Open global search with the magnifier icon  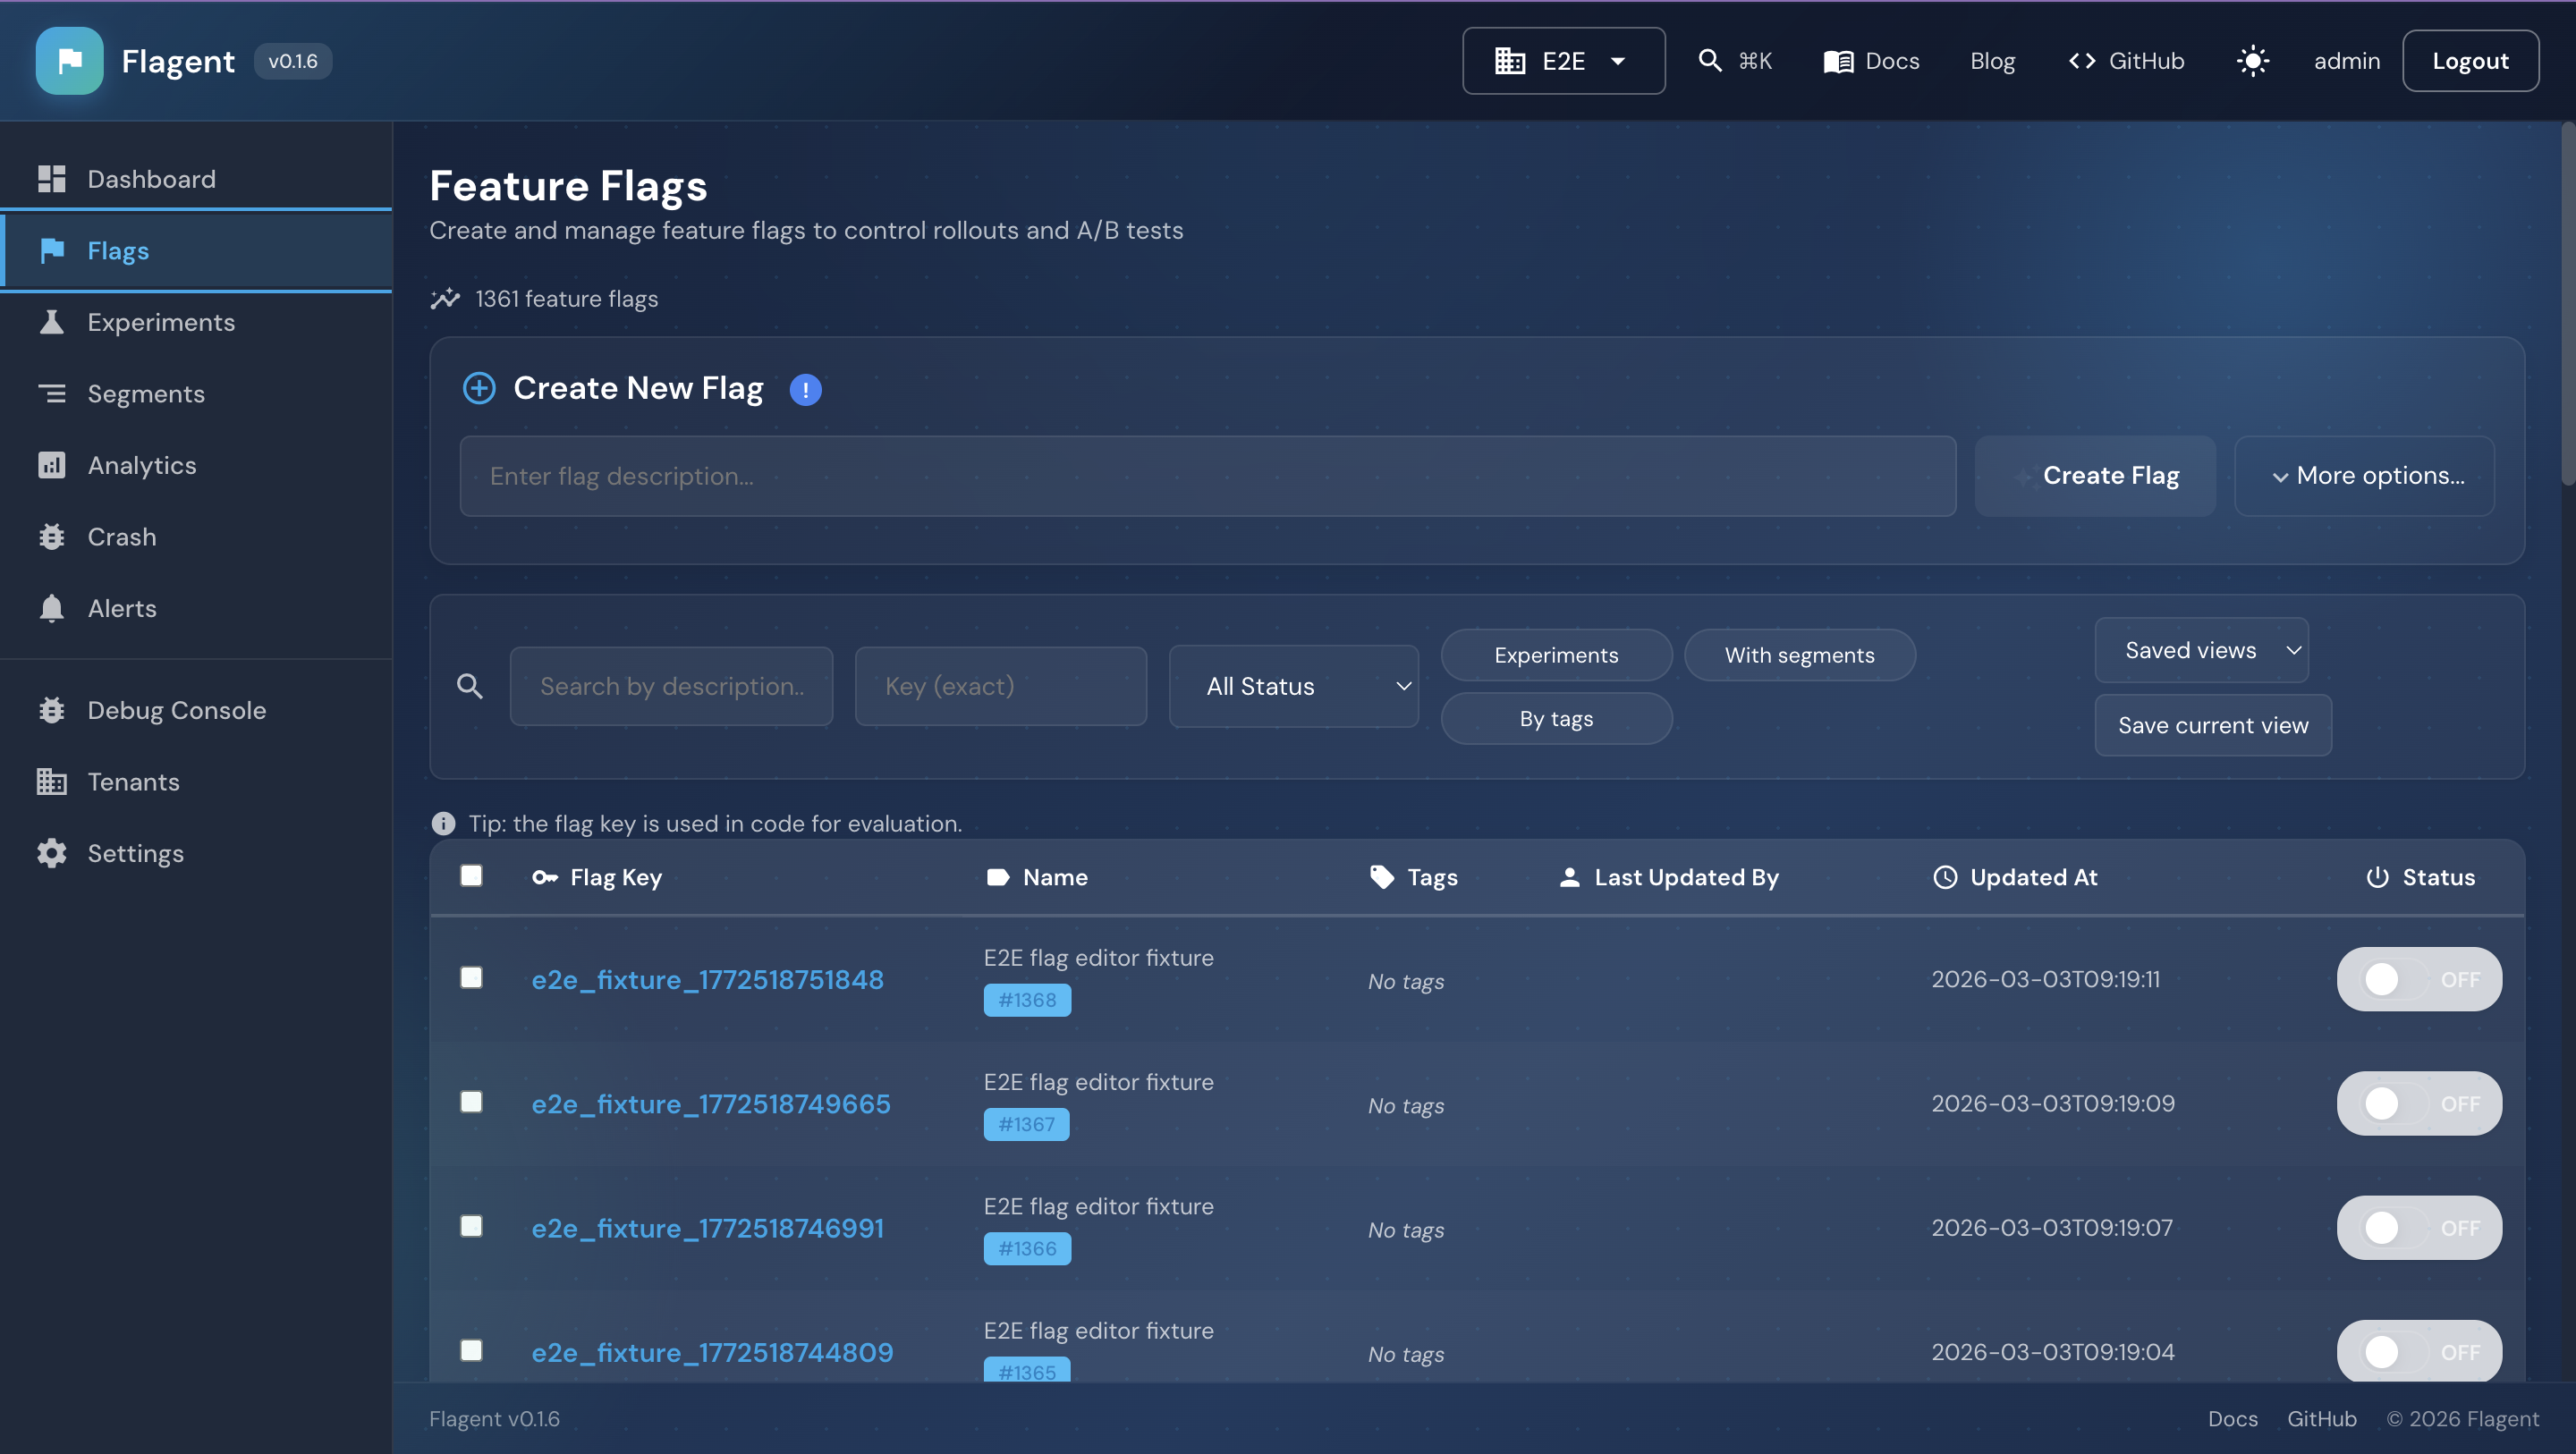tap(1710, 60)
